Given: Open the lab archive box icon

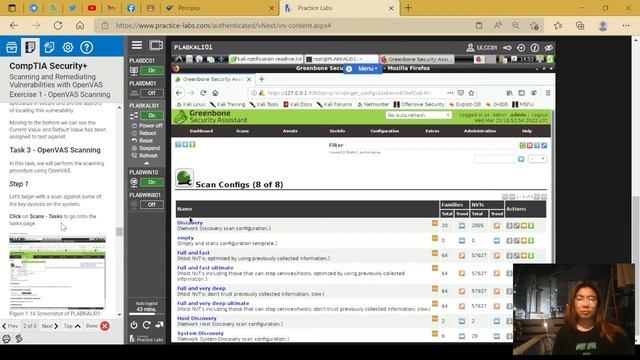Looking at the screenshot, I should coord(11,47).
